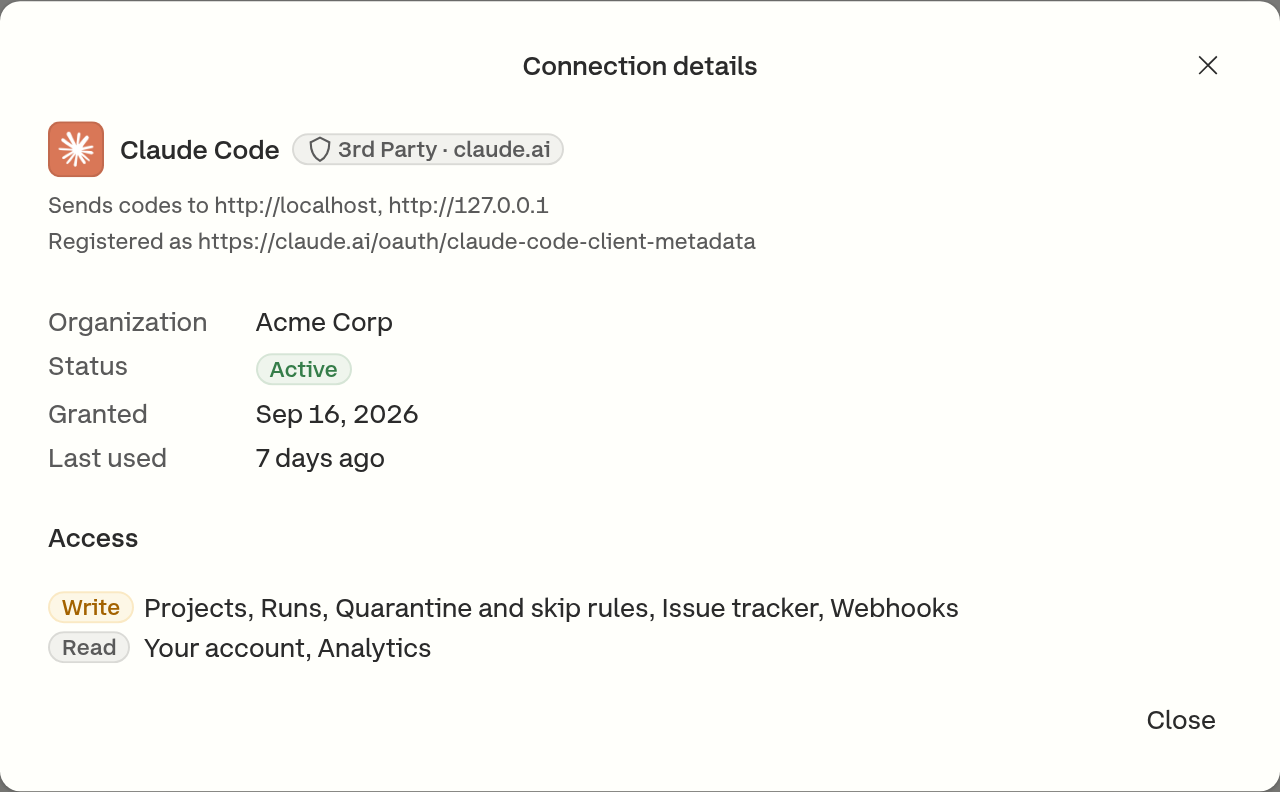The width and height of the screenshot is (1280, 792).
Task: Click the '7 days ago' value
Action: tap(320, 458)
